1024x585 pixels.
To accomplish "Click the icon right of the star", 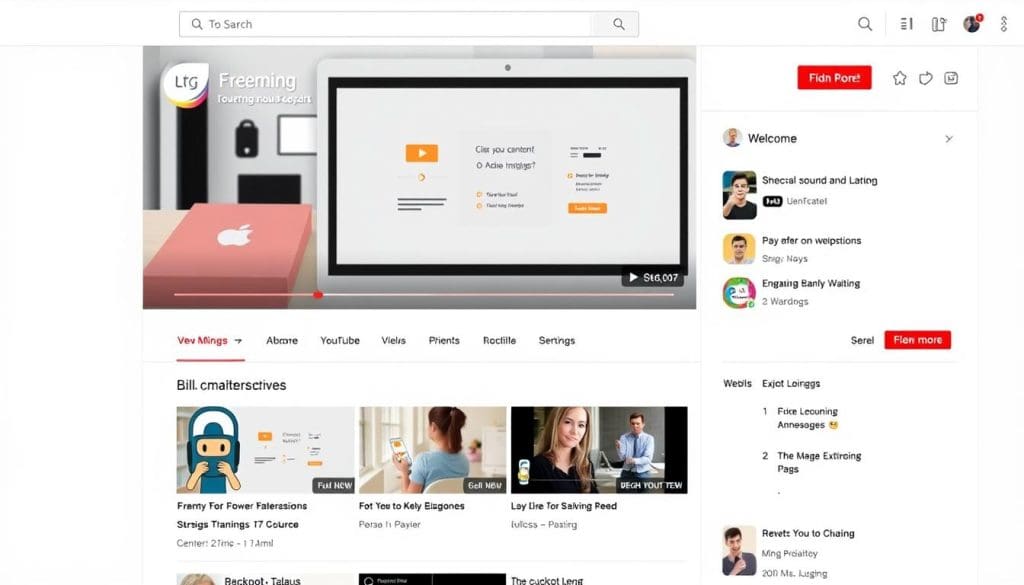I will click(926, 78).
